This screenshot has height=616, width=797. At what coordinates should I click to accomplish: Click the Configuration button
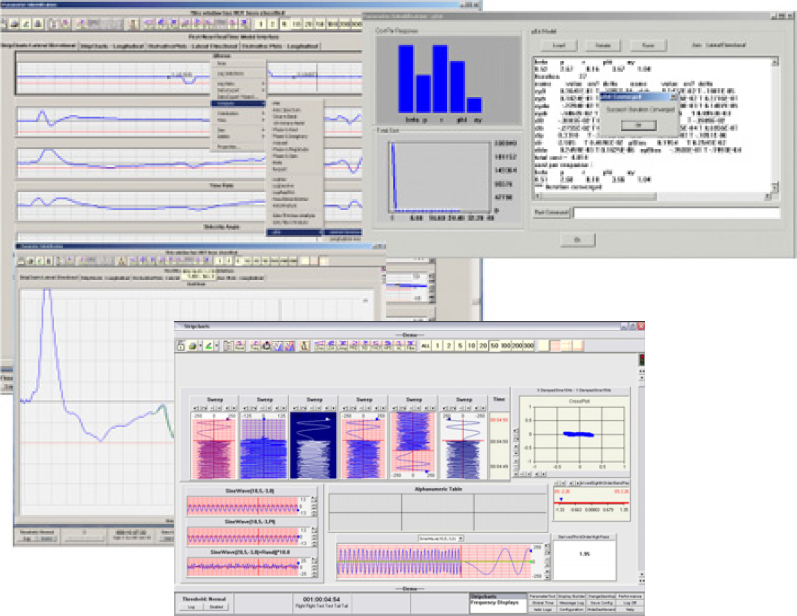[572, 609]
